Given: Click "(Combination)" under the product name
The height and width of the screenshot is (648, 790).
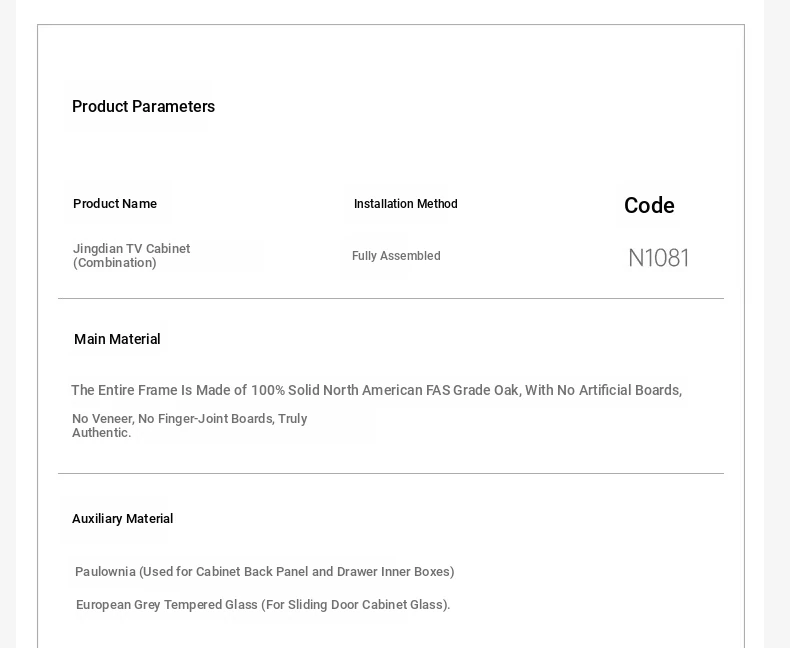Looking at the screenshot, I should [115, 263].
